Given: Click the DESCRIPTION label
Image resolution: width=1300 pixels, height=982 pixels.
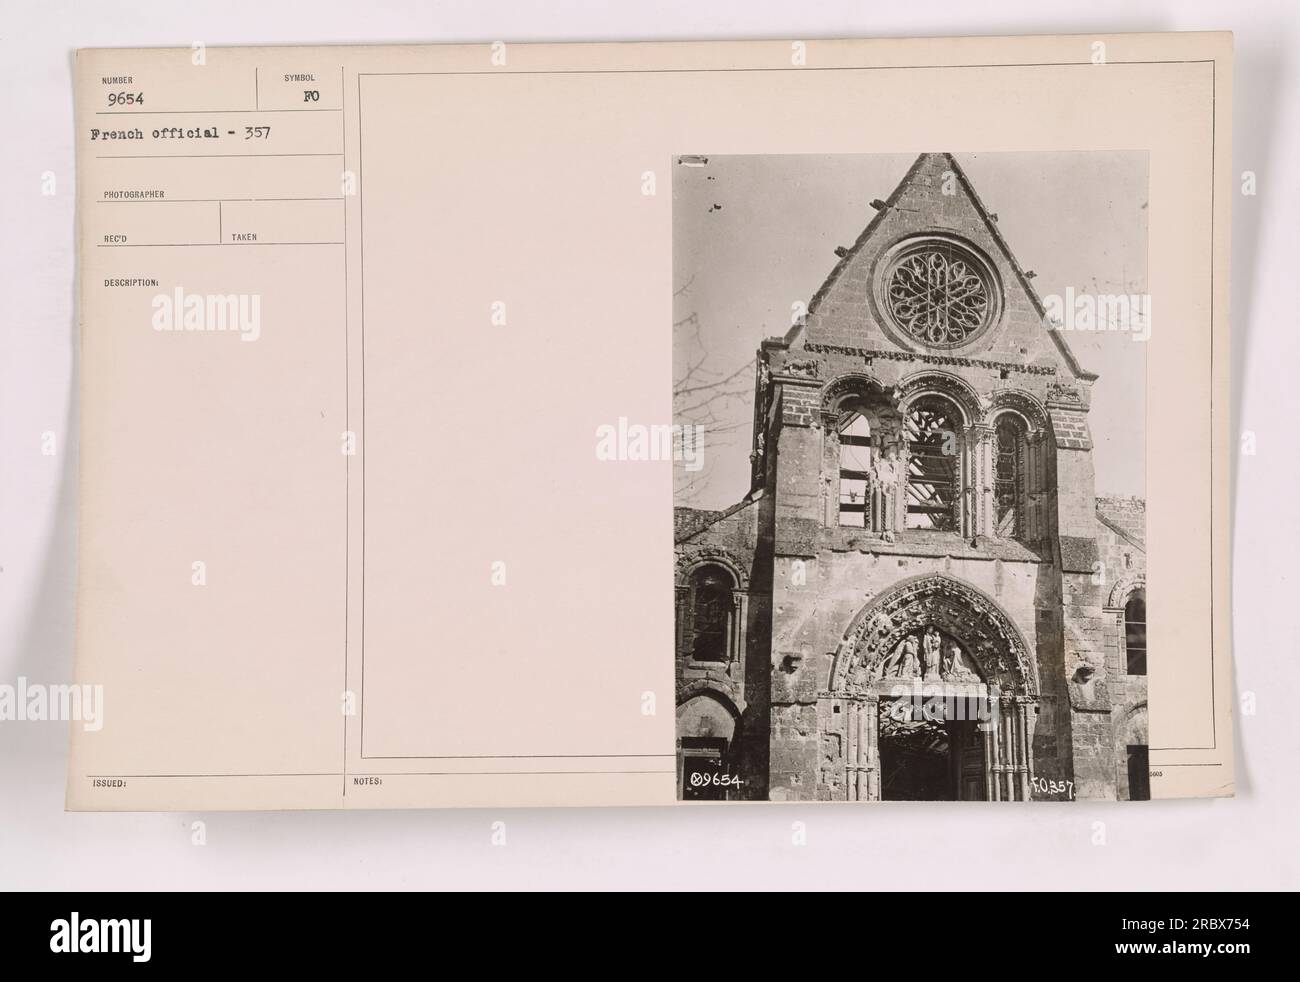Looking at the screenshot, I should click(x=131, y=282).
